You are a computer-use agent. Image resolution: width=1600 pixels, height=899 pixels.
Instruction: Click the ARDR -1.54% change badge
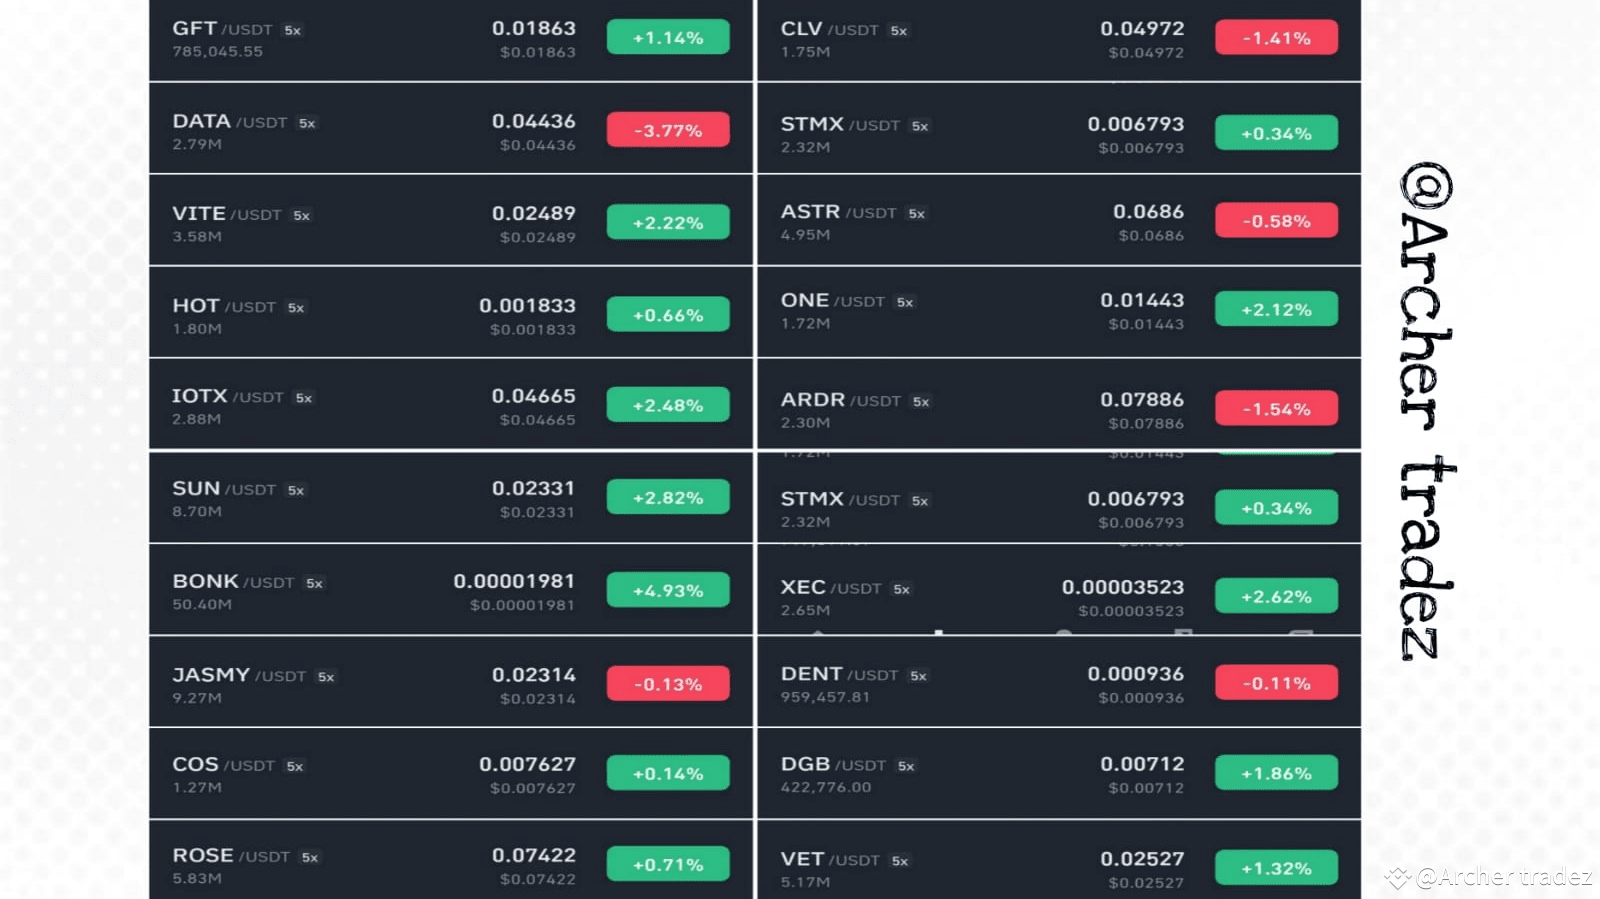coord(1276,408)
